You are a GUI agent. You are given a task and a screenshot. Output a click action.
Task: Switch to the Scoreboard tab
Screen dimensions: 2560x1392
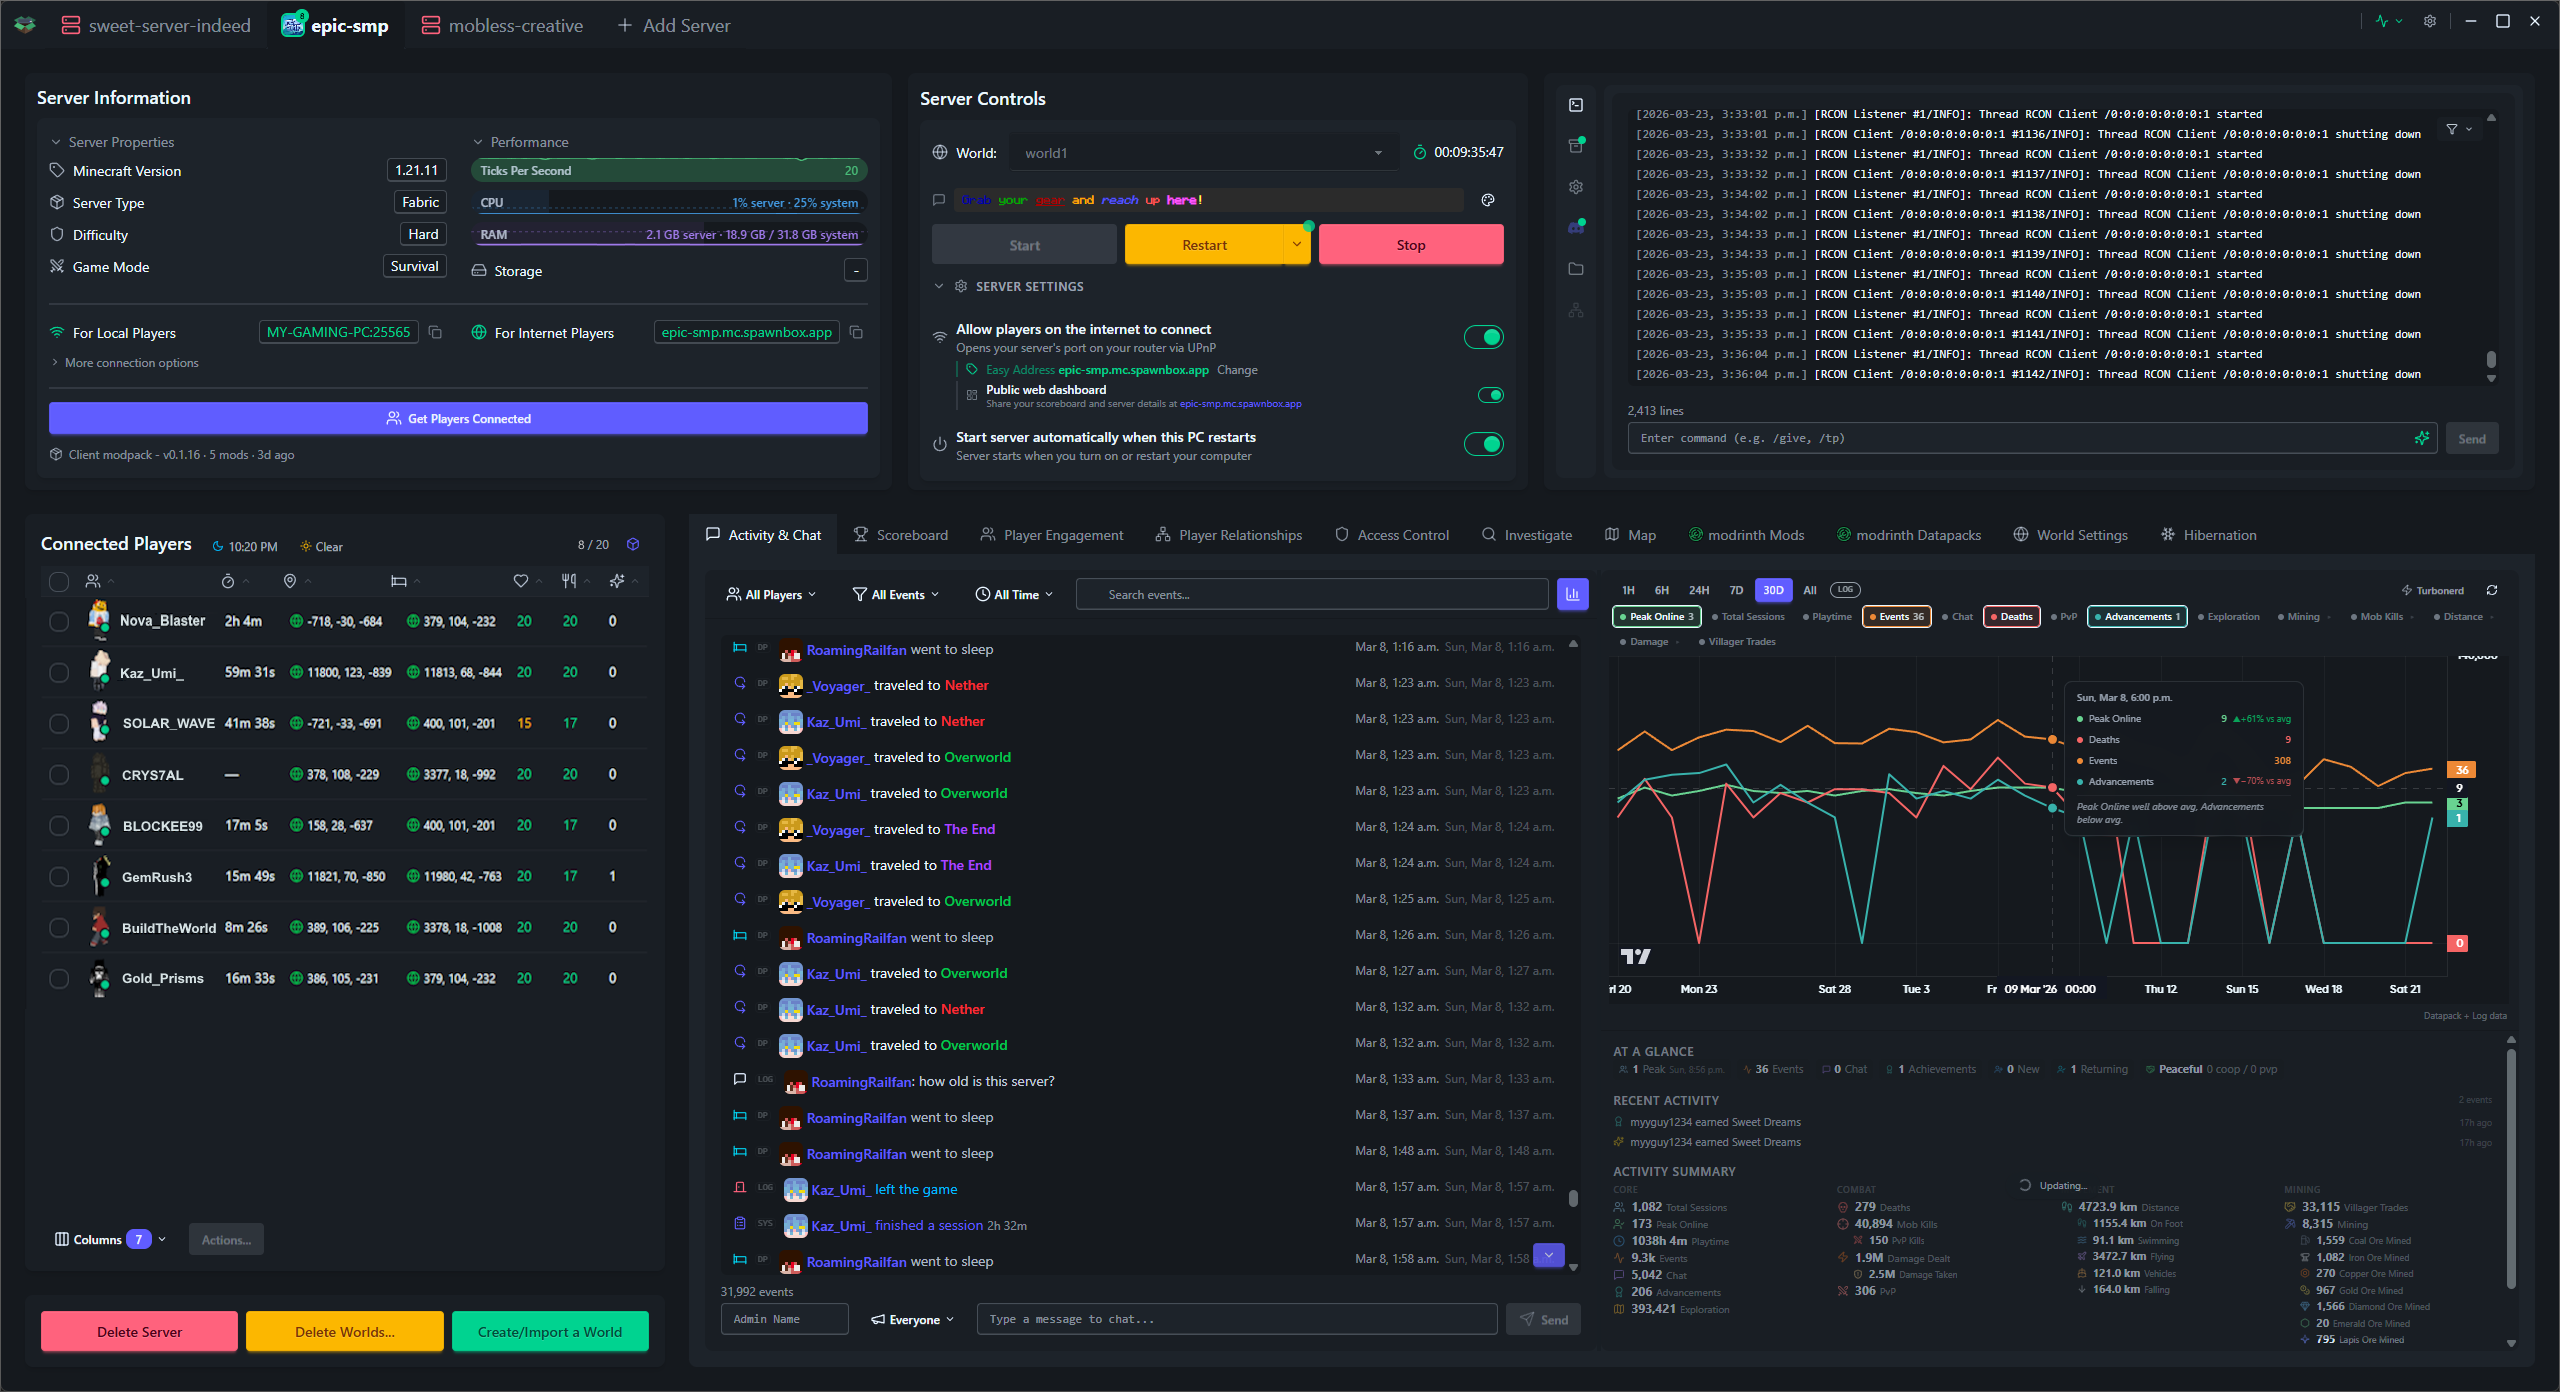900,534
